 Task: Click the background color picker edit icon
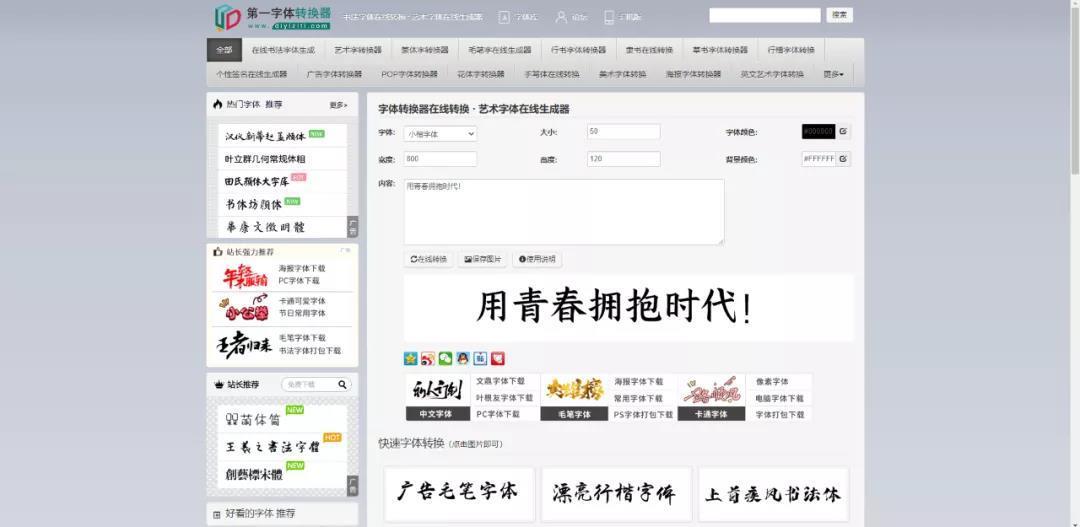843,158
